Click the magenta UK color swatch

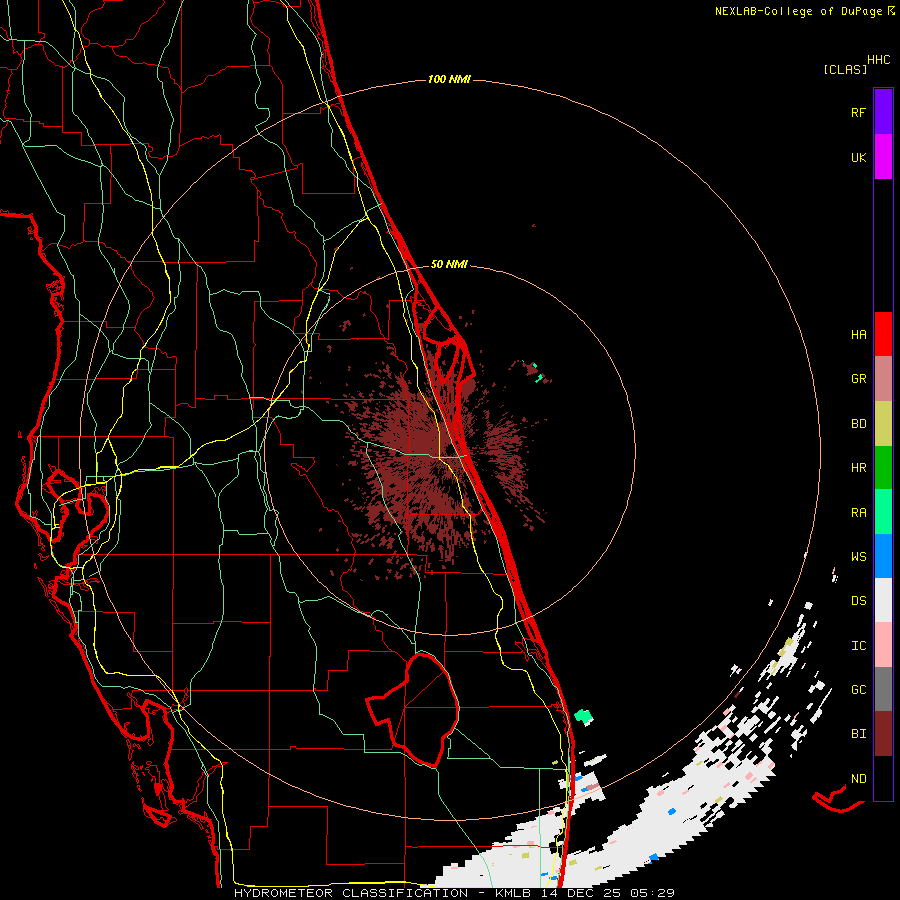click(883, 157)
